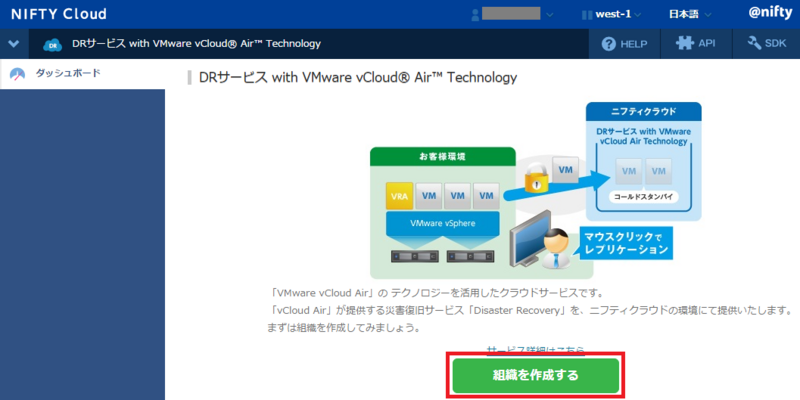This screenshot has width=800, height=400.
Task: Expand the service menu chevron at left
Action: 14,44
